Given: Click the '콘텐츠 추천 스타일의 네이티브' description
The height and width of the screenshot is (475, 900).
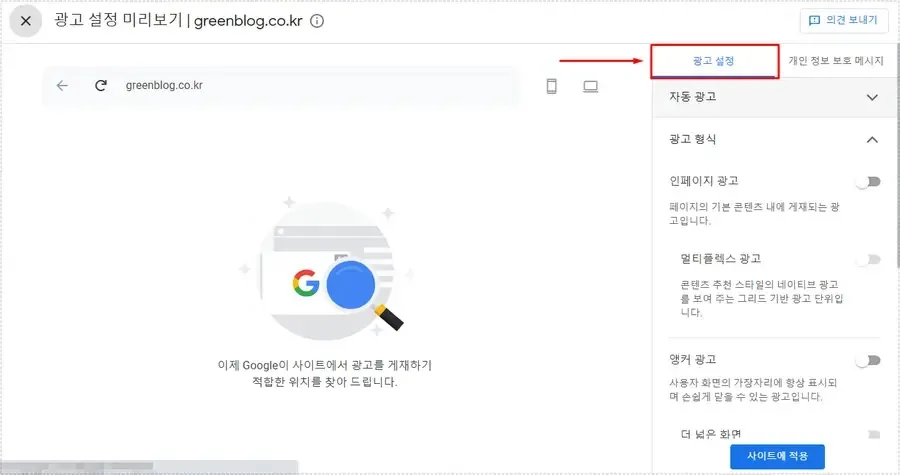Looking at the screenshot, I should point(762,299).
